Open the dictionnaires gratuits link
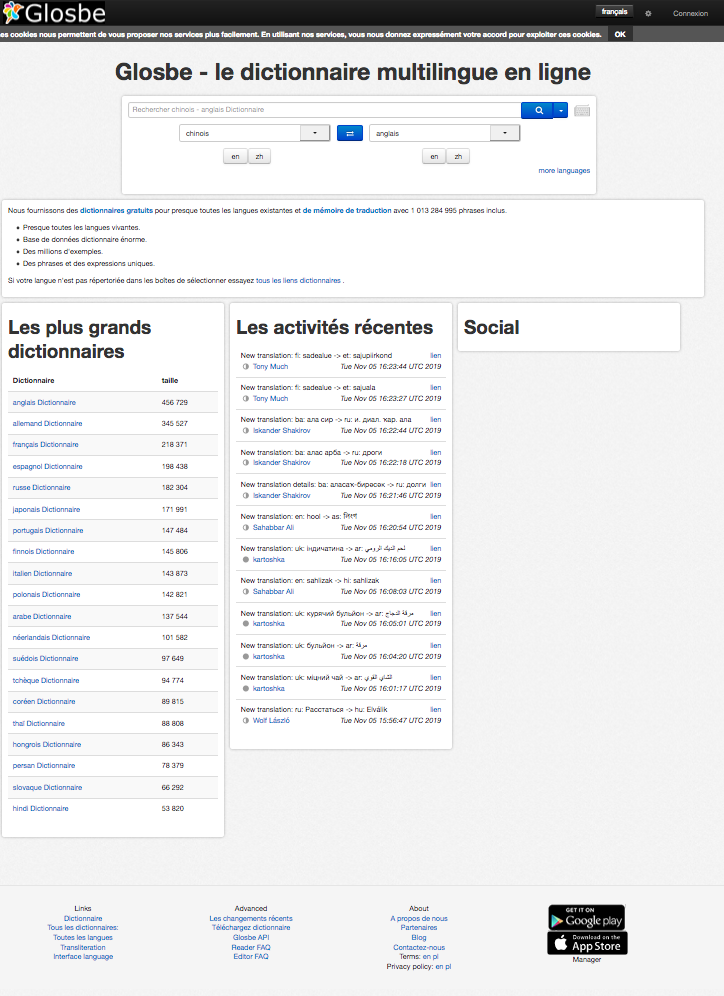This screenshot has height=996, width=724. 116,210
